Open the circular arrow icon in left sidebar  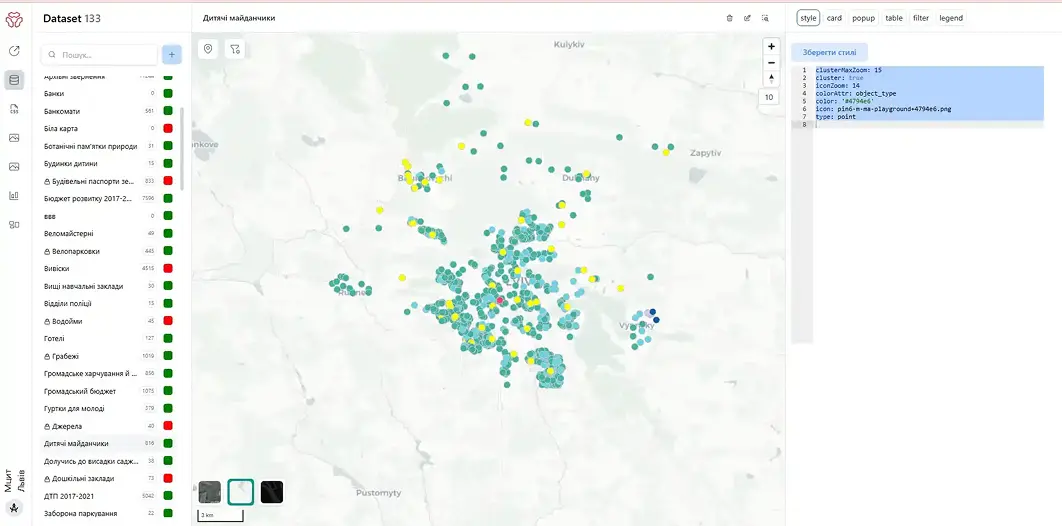[x=14, y=51]
